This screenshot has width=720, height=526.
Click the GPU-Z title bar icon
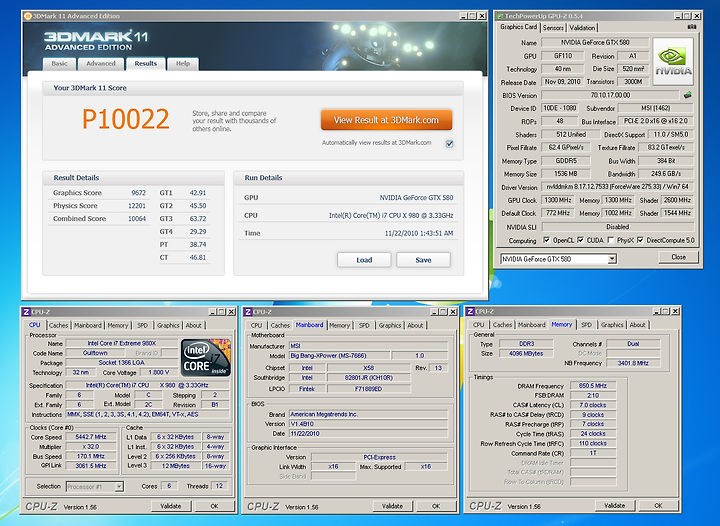pyautogui.click(x=500, y=16)
